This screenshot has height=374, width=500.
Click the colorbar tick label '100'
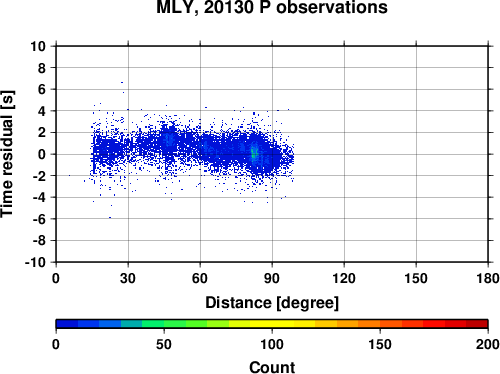(x=272, y=344)
